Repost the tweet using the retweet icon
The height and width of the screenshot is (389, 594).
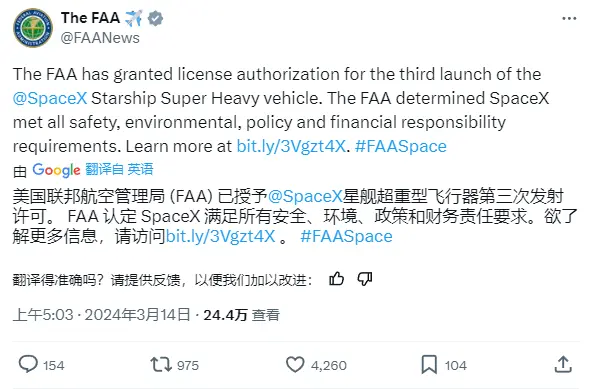(x=161, y=365)
